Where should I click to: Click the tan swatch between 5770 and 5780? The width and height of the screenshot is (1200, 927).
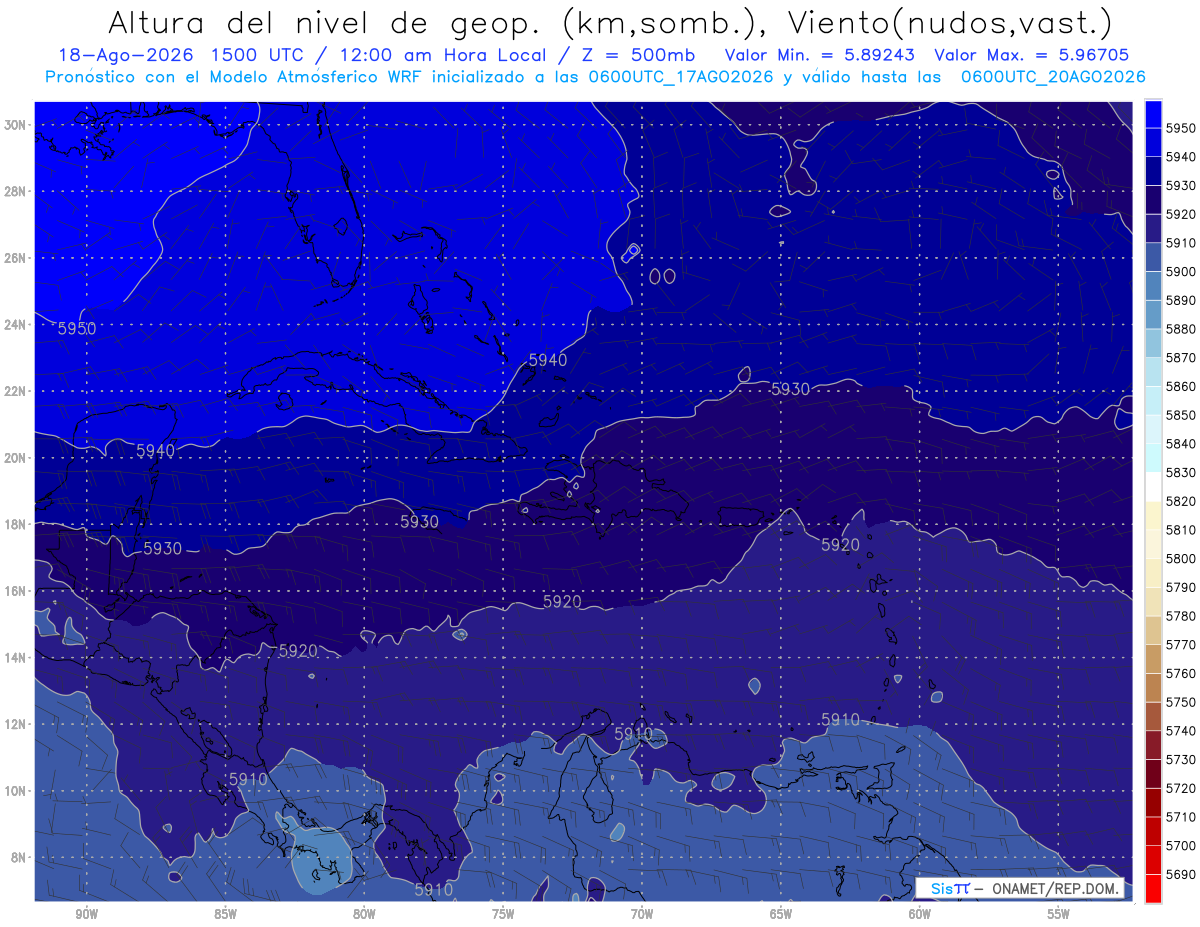point(1153,630)
